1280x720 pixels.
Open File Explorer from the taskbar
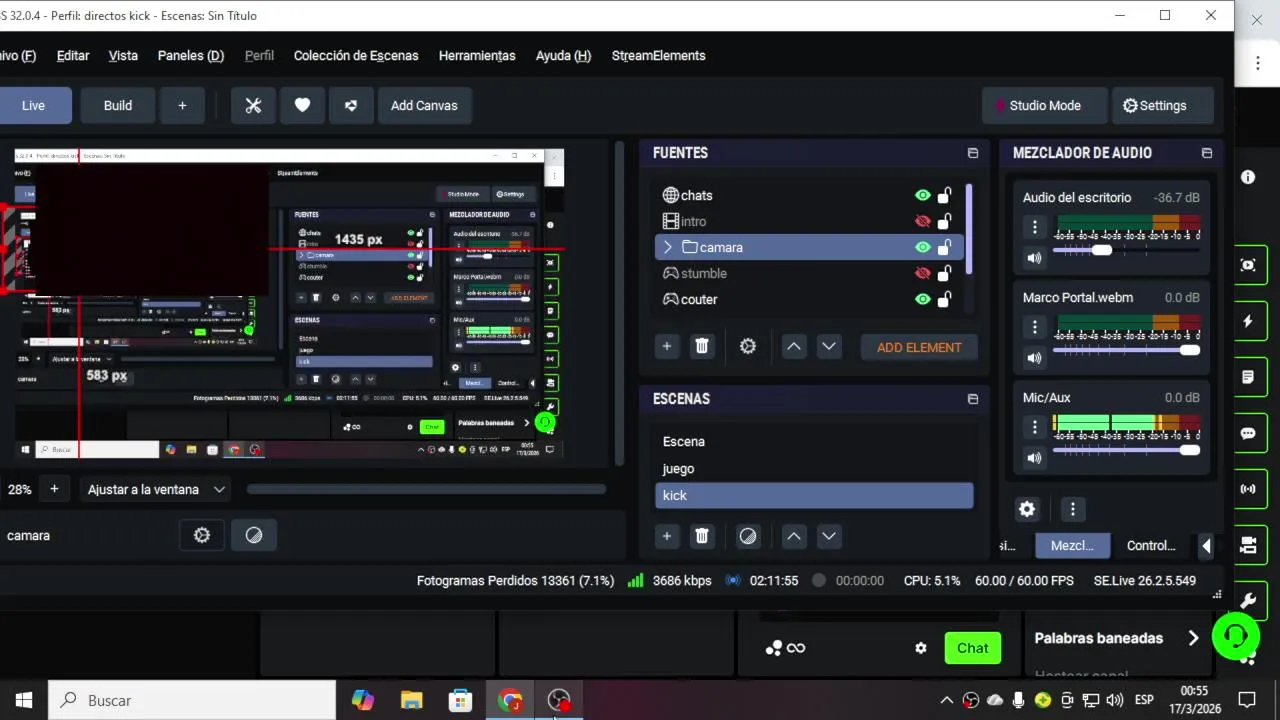pos(411,700)
